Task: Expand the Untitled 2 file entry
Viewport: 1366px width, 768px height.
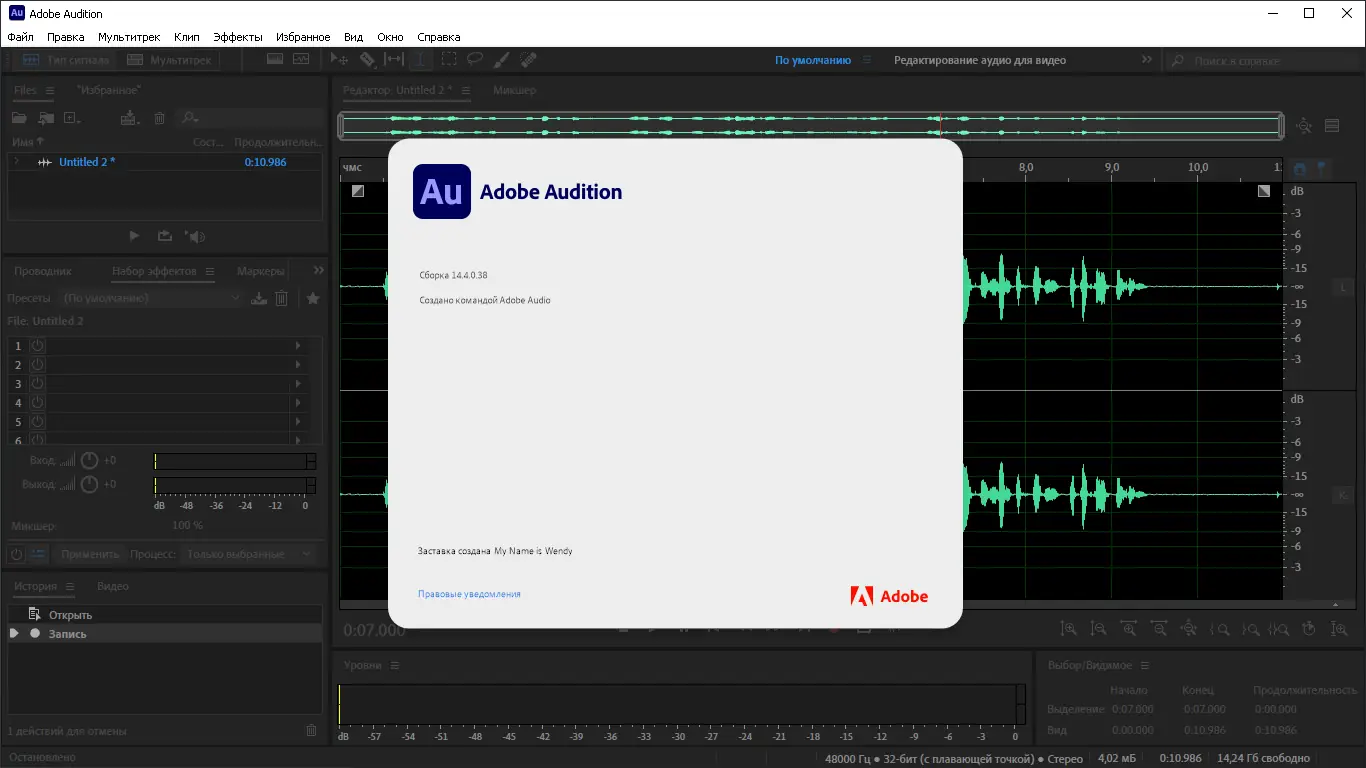Action: click(16, 162)
